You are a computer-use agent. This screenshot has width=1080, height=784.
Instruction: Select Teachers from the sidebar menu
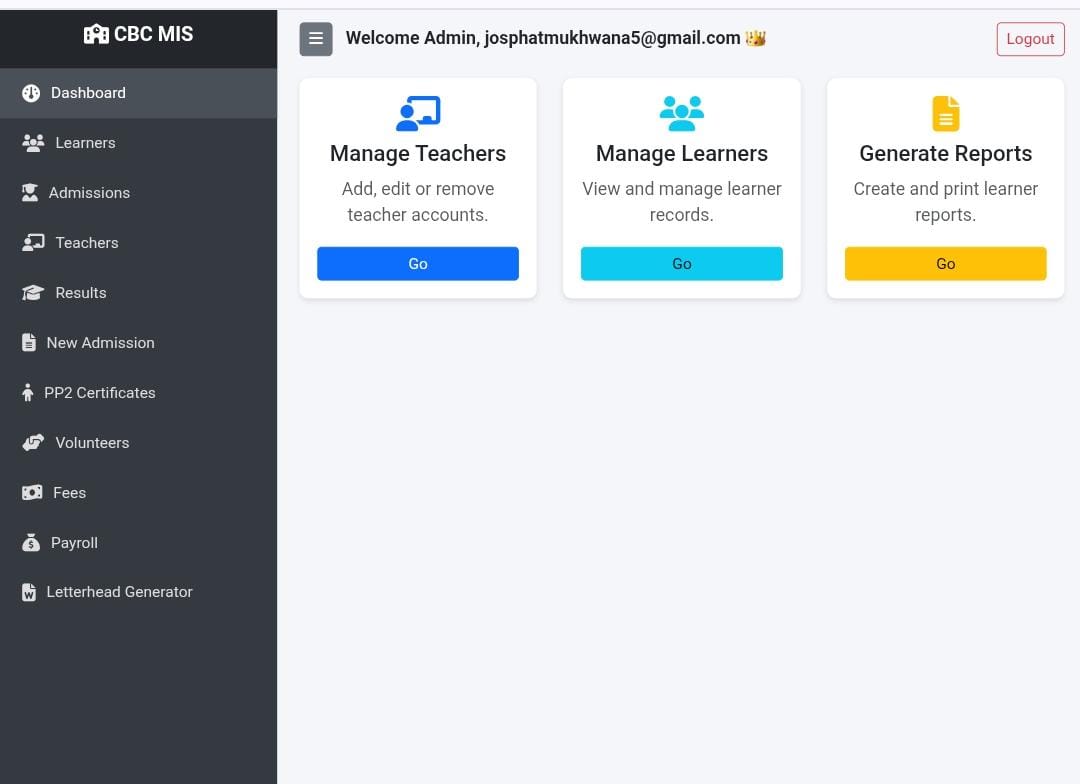(x=86, y=243)
